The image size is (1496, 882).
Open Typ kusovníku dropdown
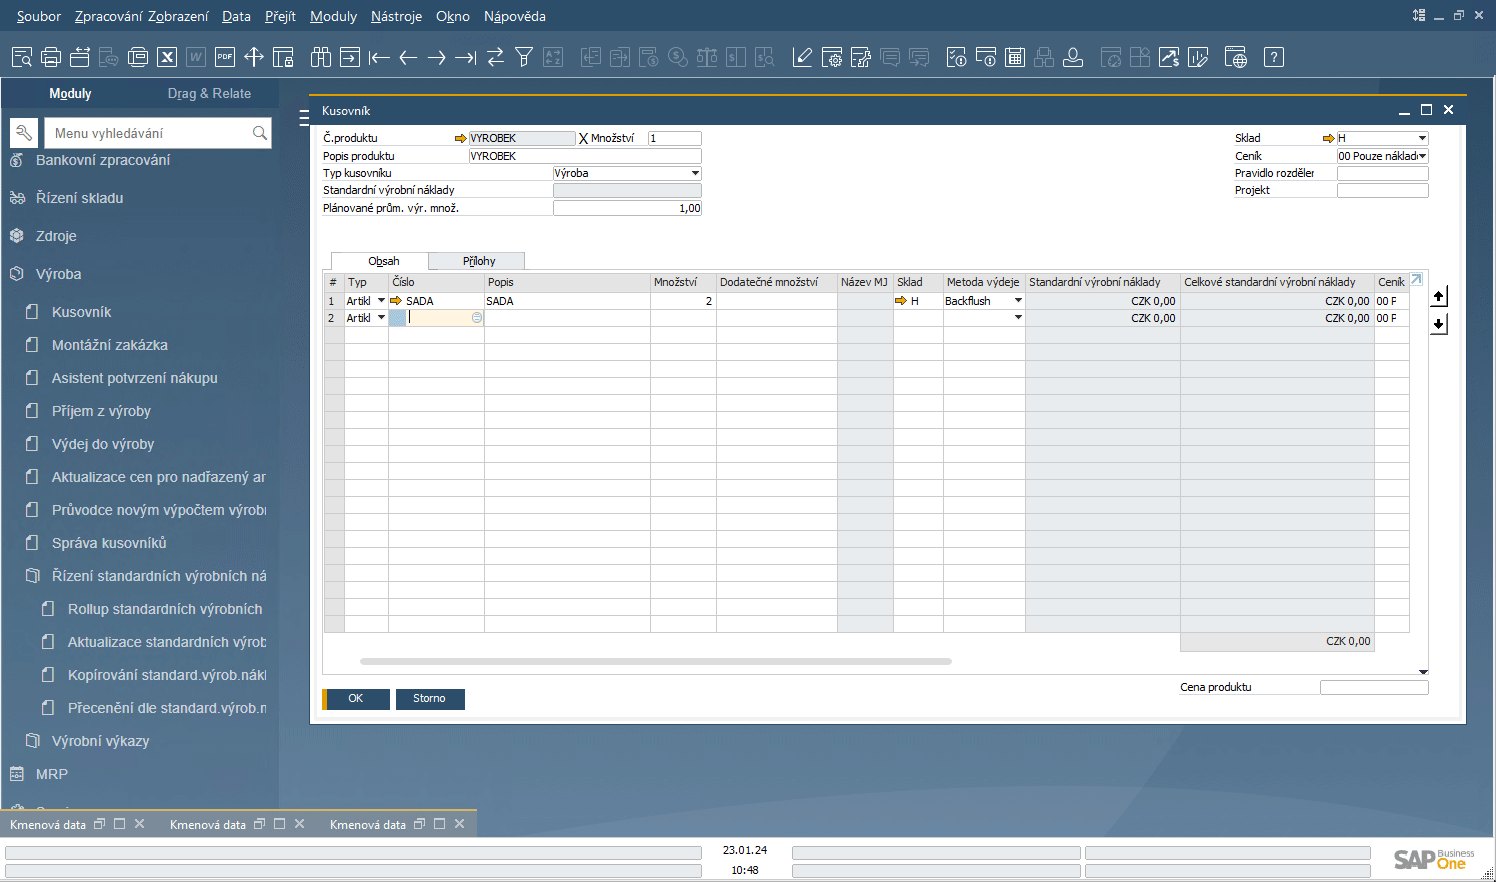[695, 173]
